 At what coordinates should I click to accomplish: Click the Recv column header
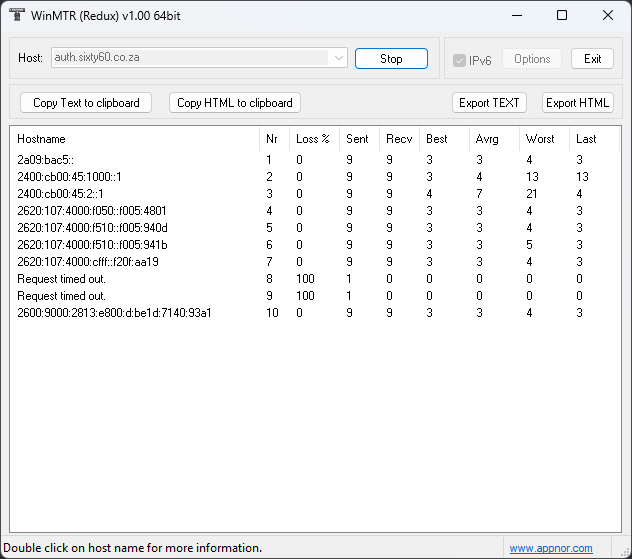399,139
